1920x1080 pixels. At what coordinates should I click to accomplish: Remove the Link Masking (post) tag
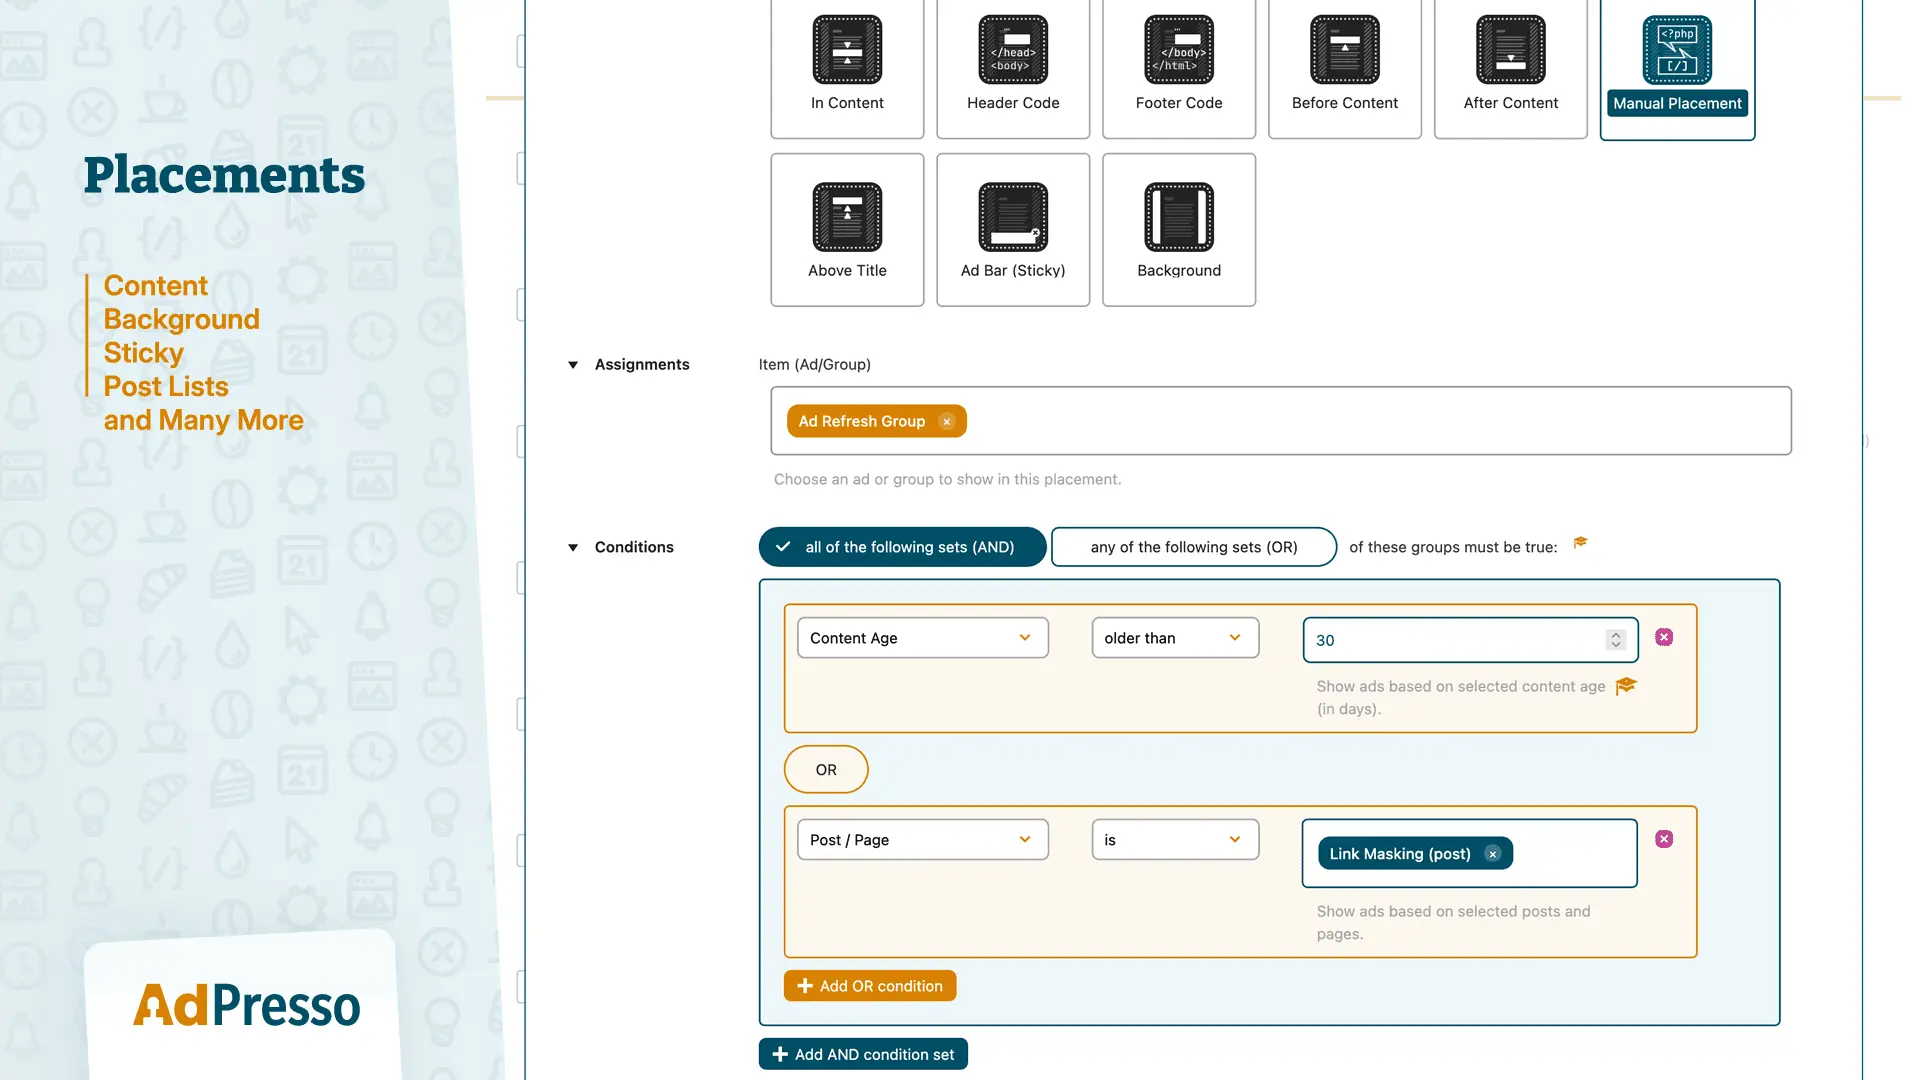pos(1492,854)
